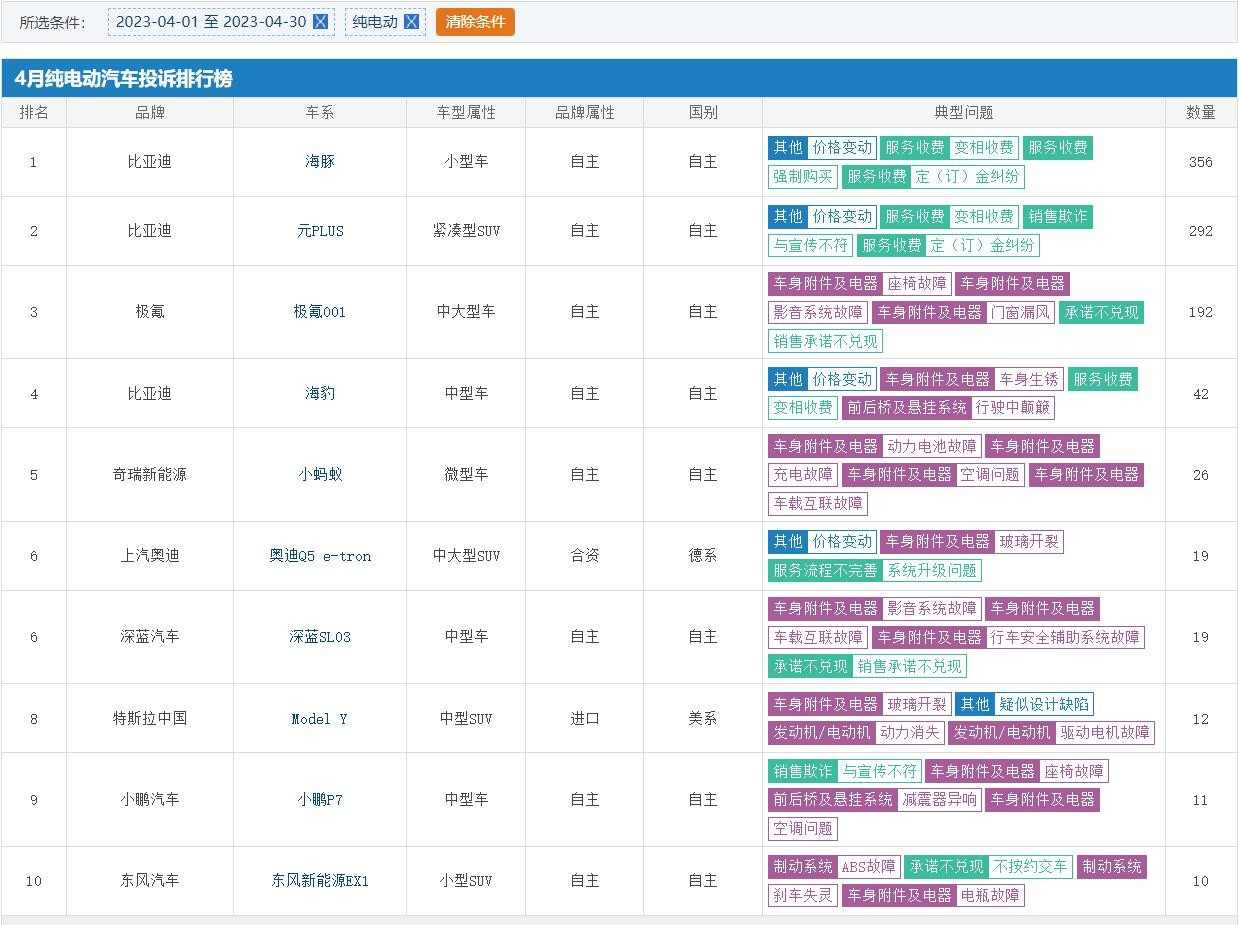Click the 东风汽车 brand cell
1239x925 pixels.
coord(150,881)
